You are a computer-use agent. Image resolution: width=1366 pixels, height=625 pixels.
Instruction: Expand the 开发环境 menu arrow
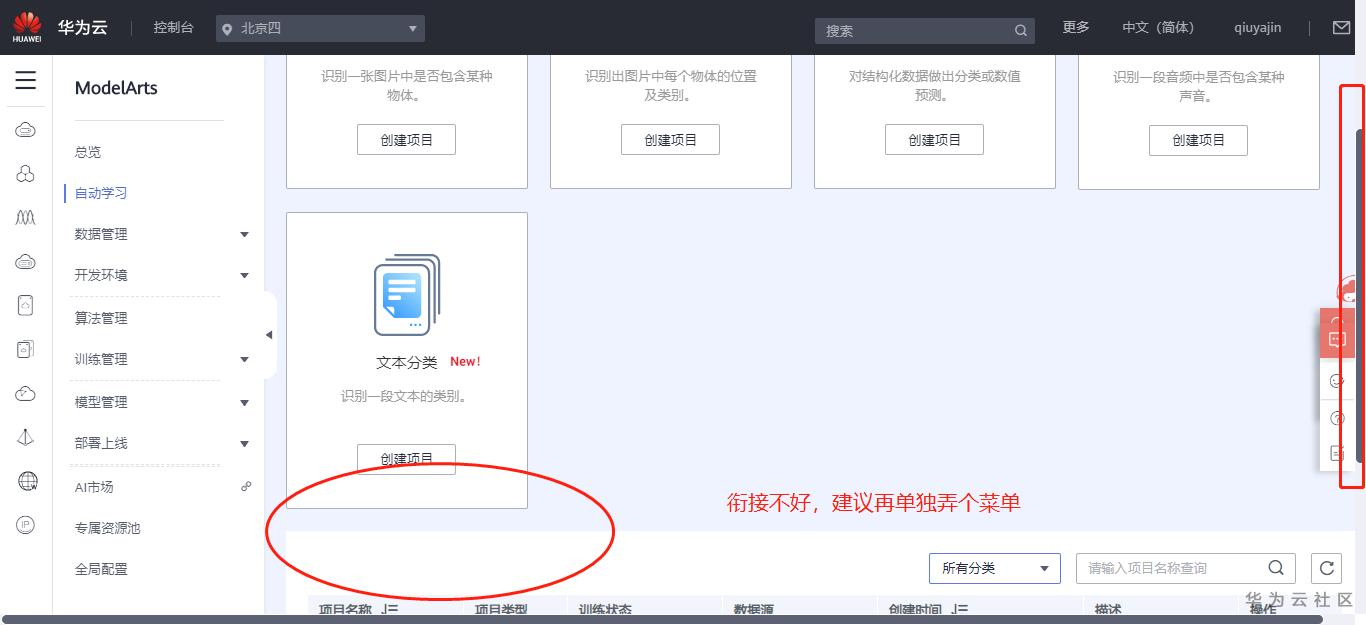coord(245,276)
